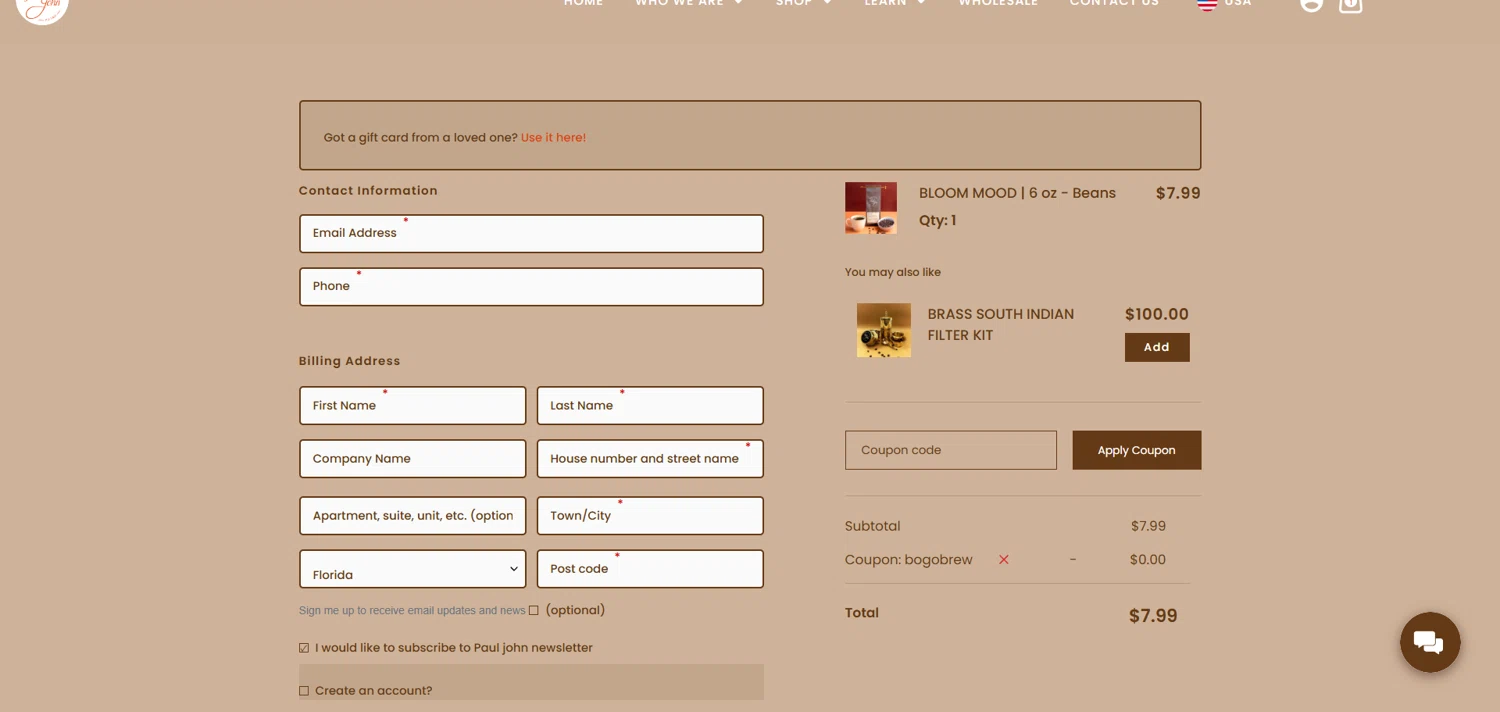
Task: Focus the Coupon code field
Action: coord(951,450)
